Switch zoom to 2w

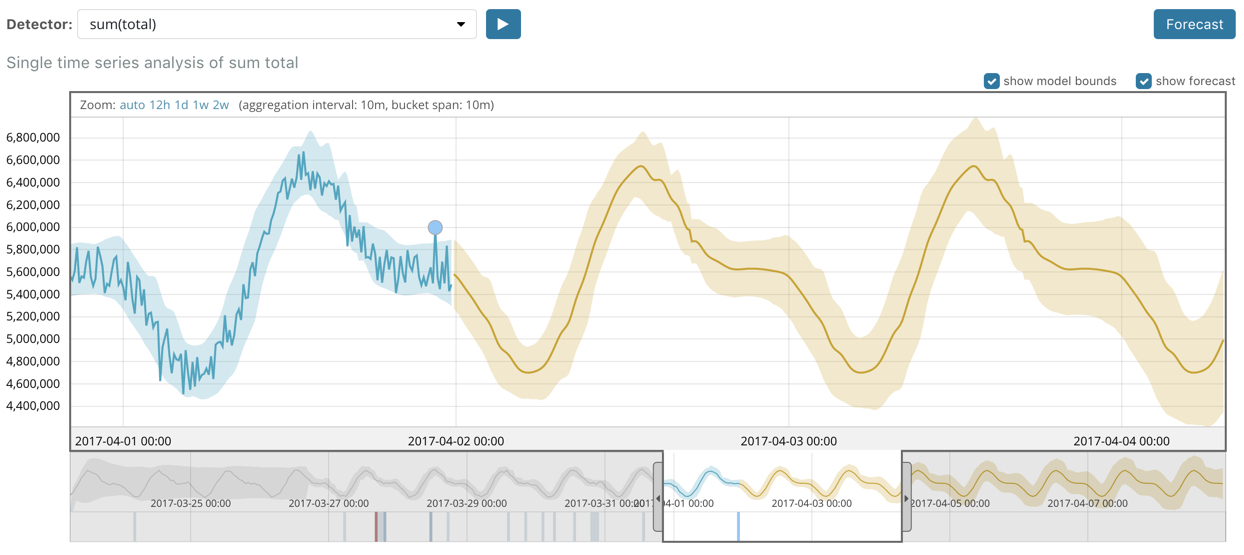point(220,105)
